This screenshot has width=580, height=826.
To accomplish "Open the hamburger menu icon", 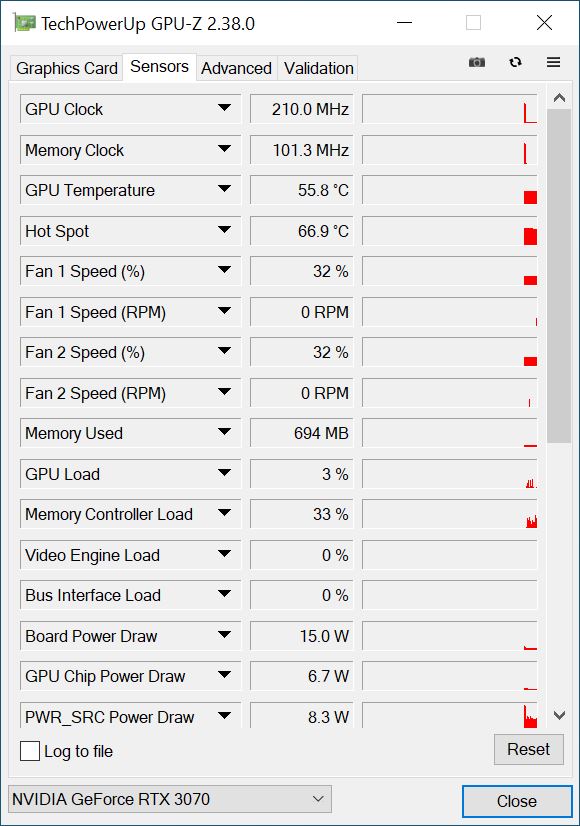I will click(x=553, y=62).
